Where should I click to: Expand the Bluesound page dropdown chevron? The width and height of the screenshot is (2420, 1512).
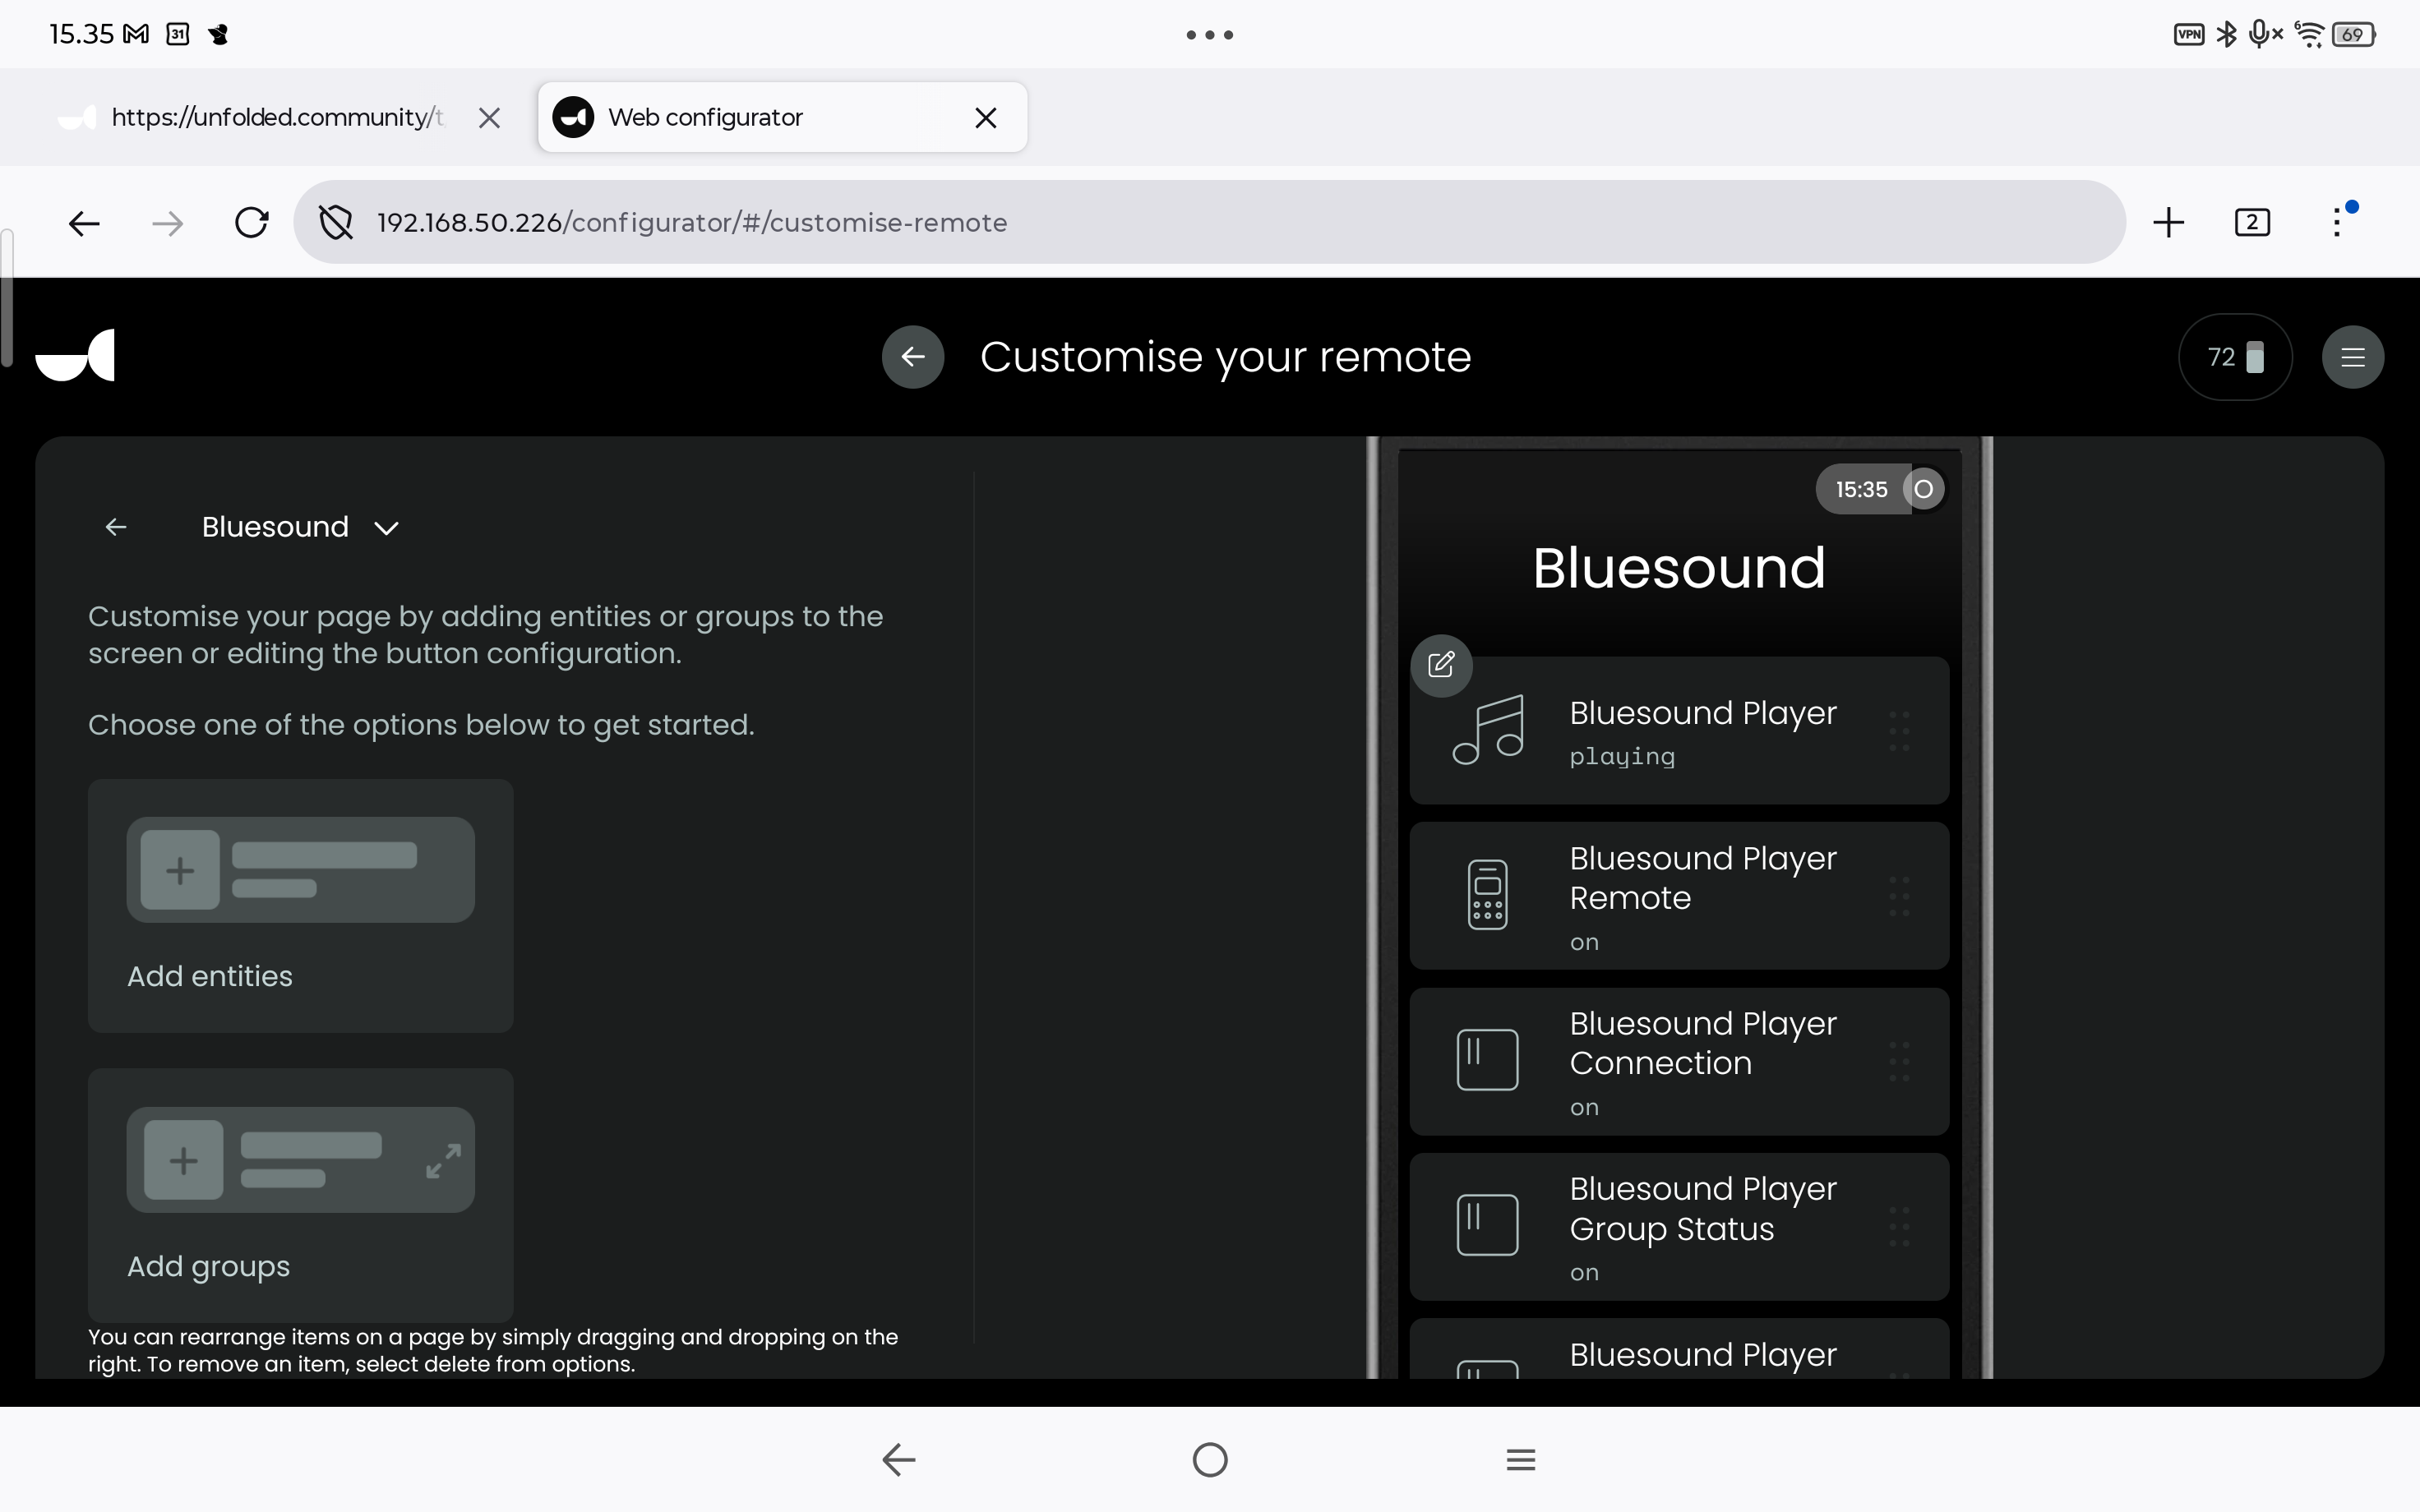[387, 528]
